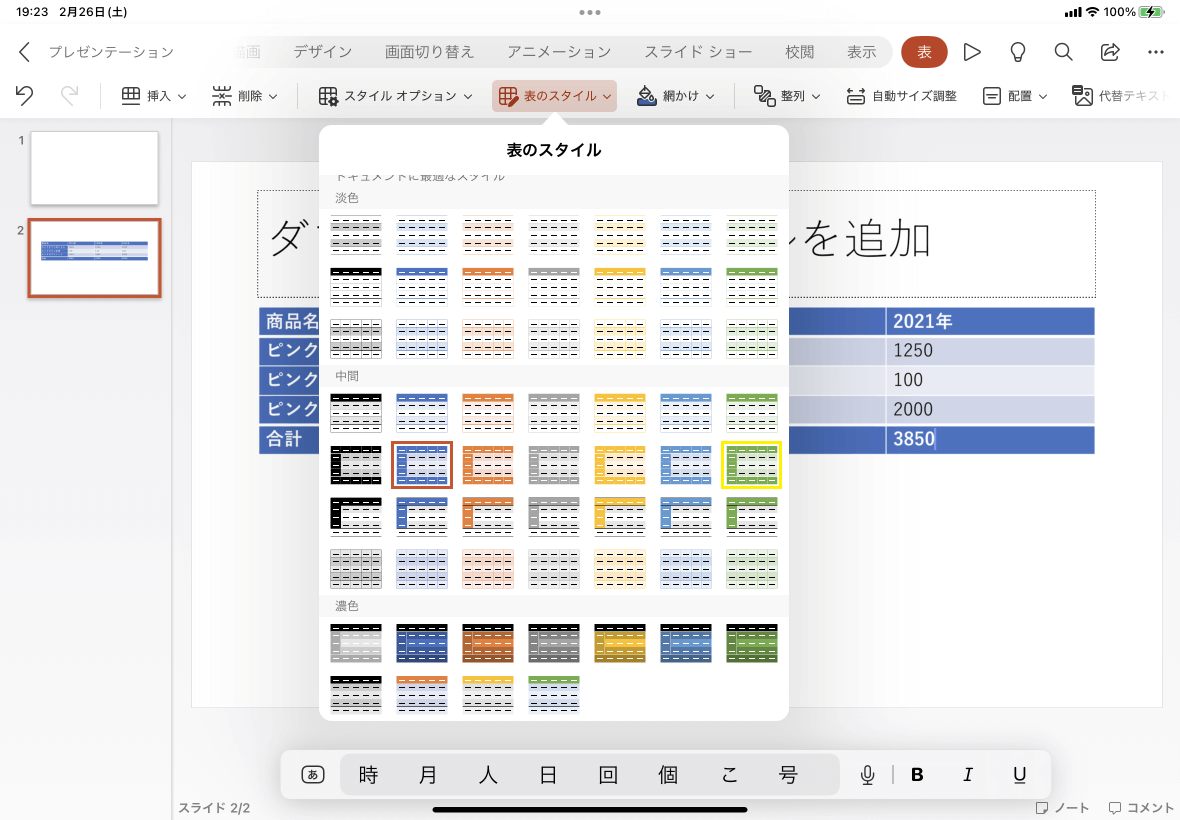Choose the first orange style under 濃色
This screenshot has height=820, width=1180.
coord(488,642)
